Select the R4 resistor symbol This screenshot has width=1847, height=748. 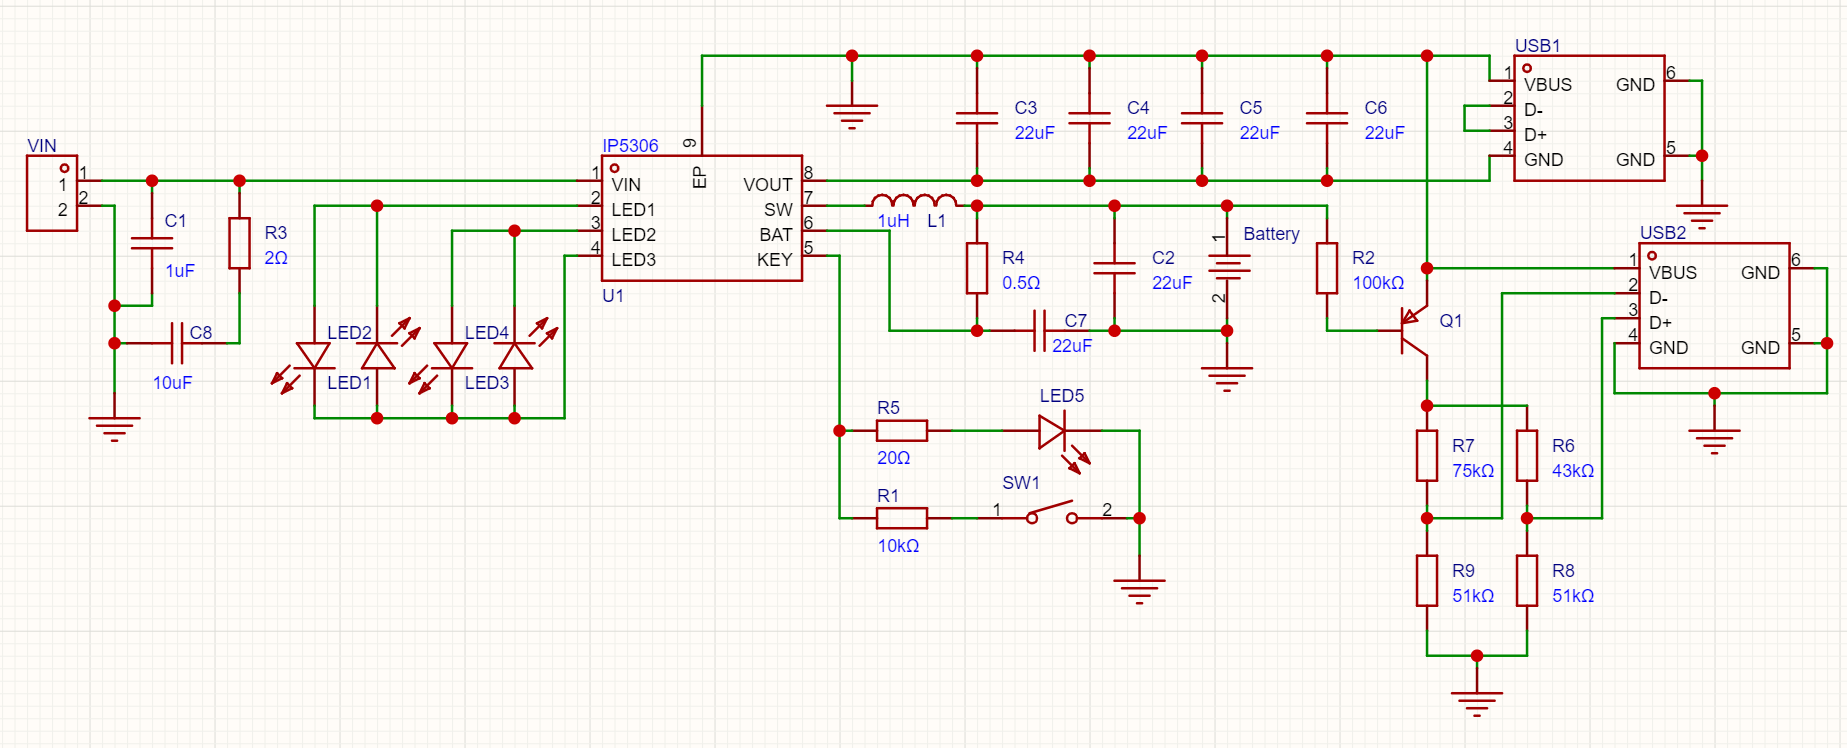tap(977, 268)
